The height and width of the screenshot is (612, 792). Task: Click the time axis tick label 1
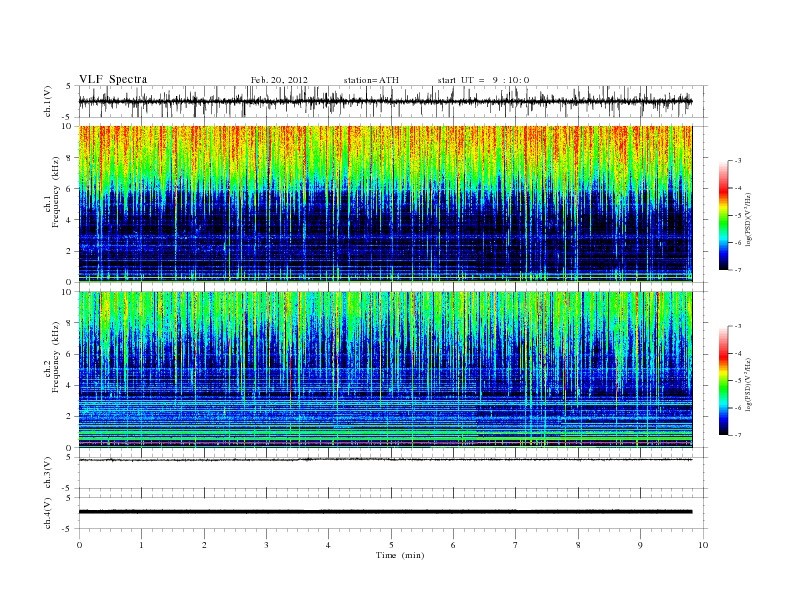coord(141,545)
